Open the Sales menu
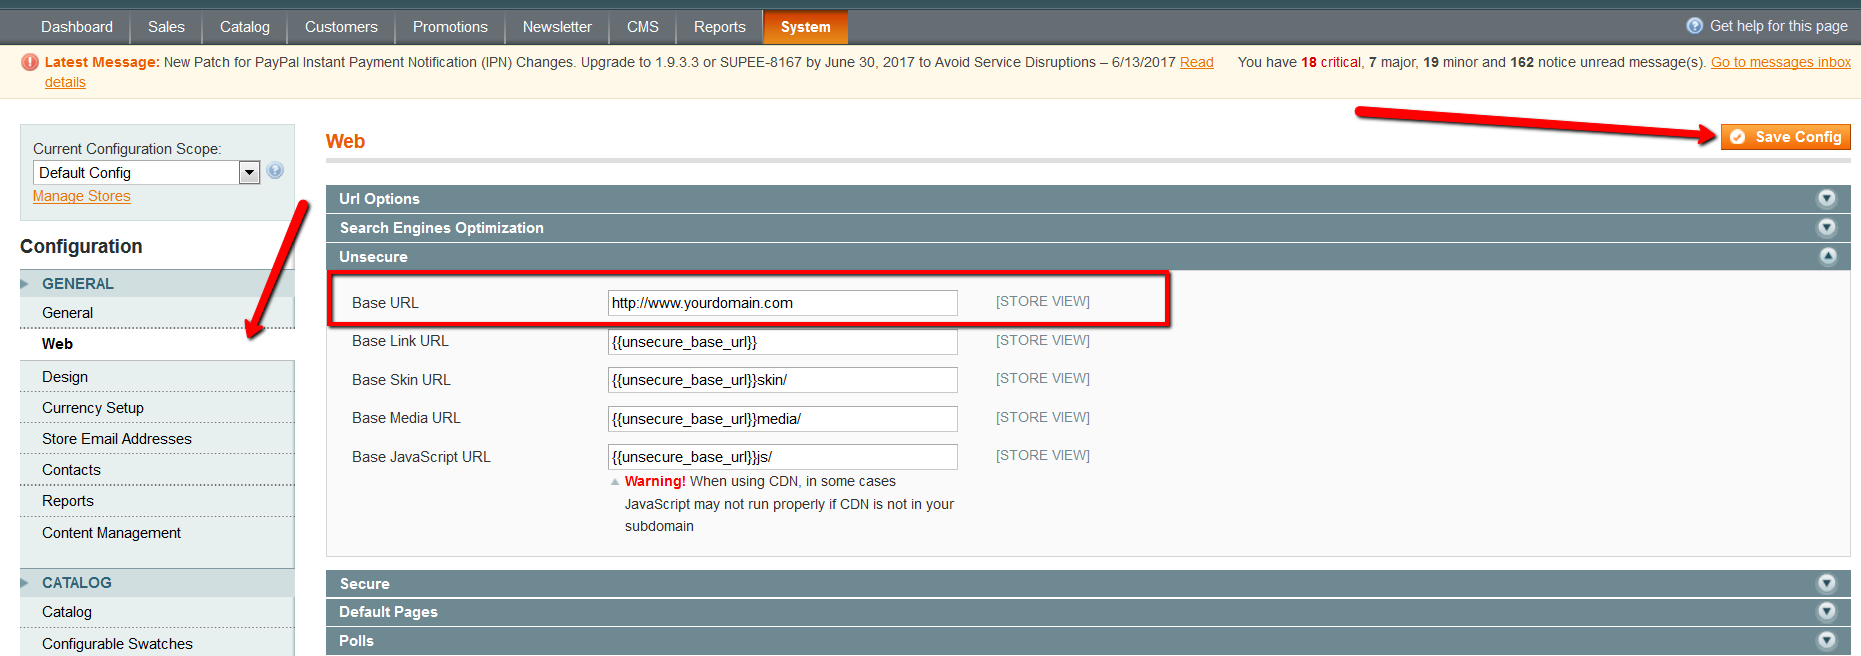 point(166,27)
